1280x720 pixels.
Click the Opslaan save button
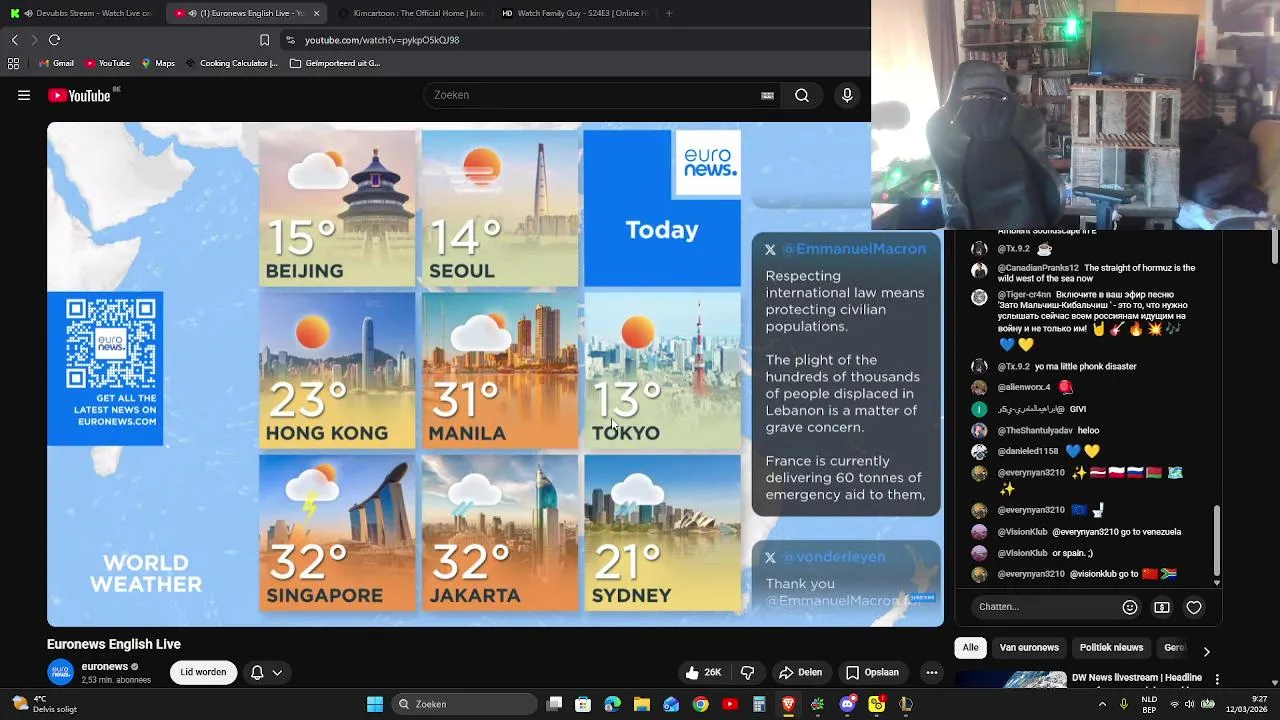tap(872, 673)
